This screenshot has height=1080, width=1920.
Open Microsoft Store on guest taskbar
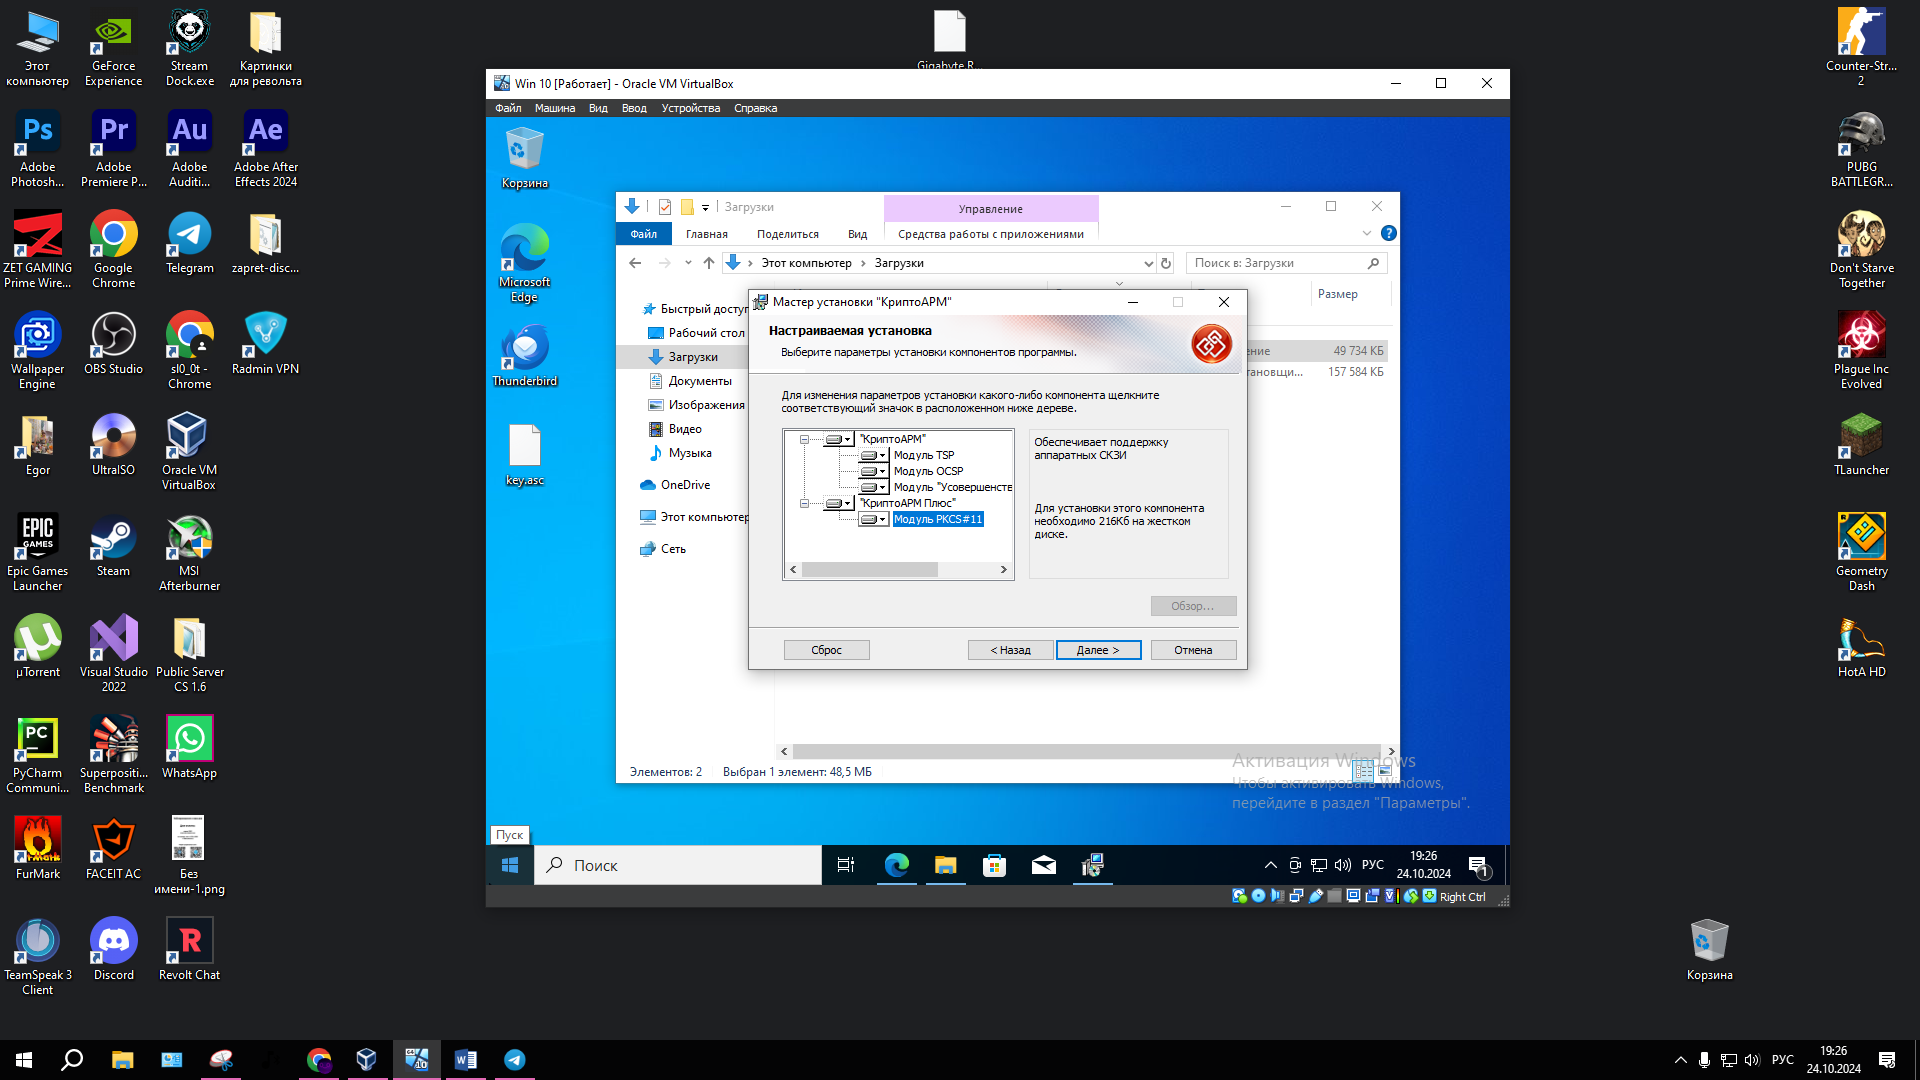(994, 865)
